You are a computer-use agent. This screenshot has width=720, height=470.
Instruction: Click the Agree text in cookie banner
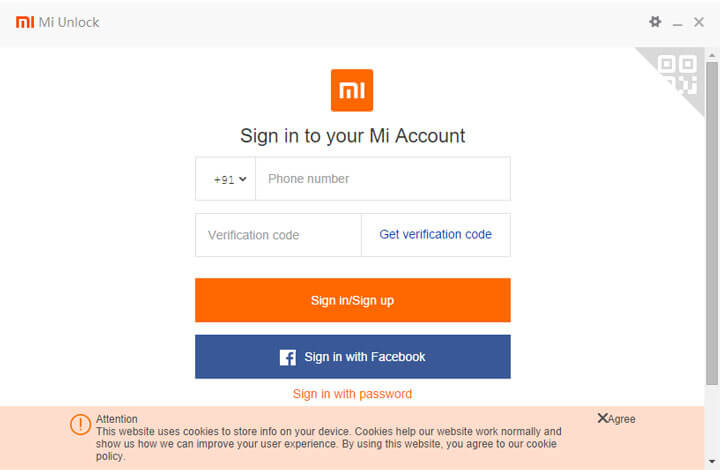tap(622, 419)
